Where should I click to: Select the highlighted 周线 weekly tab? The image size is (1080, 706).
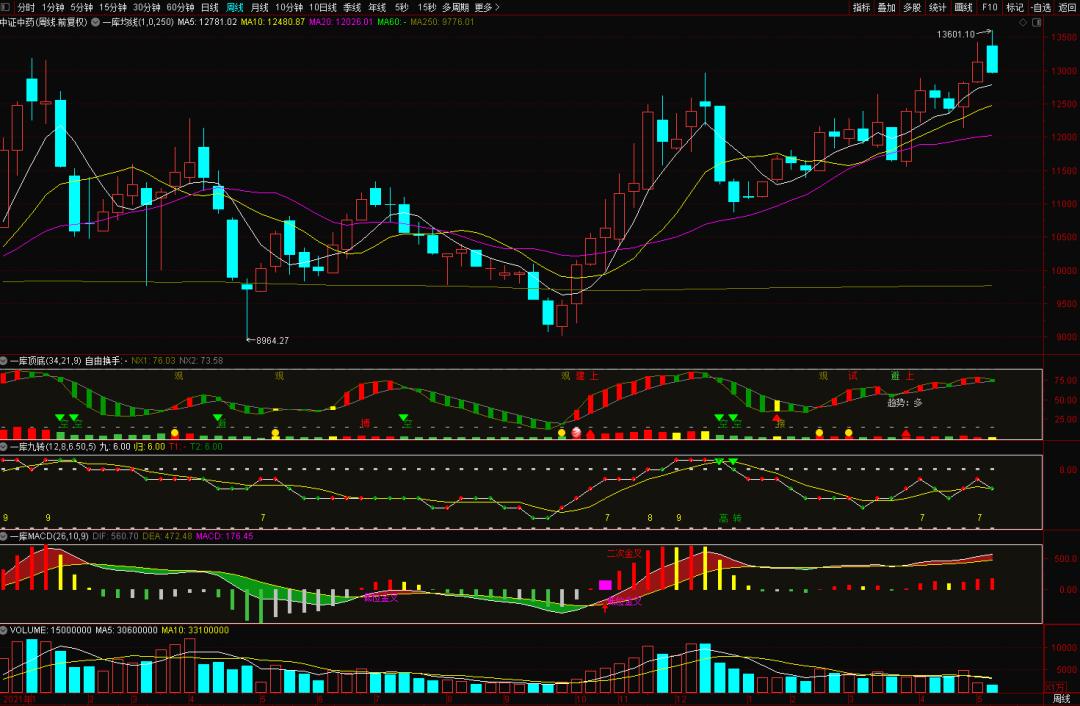pyautogui.click(x=235, y=8)
